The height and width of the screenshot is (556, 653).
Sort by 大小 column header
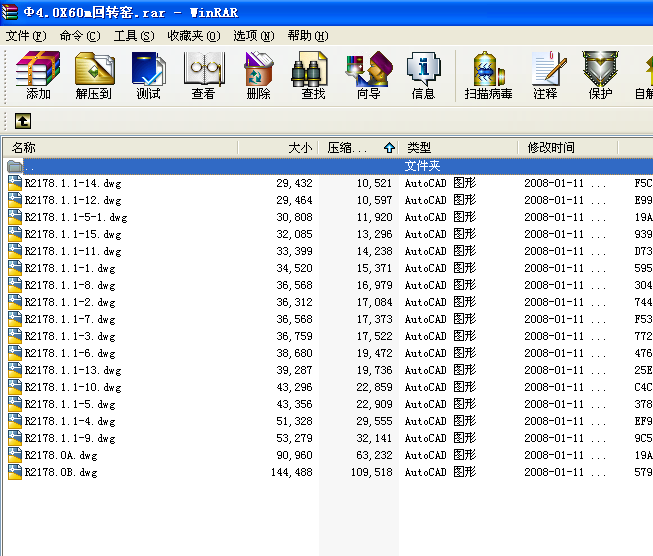[278, 147]
